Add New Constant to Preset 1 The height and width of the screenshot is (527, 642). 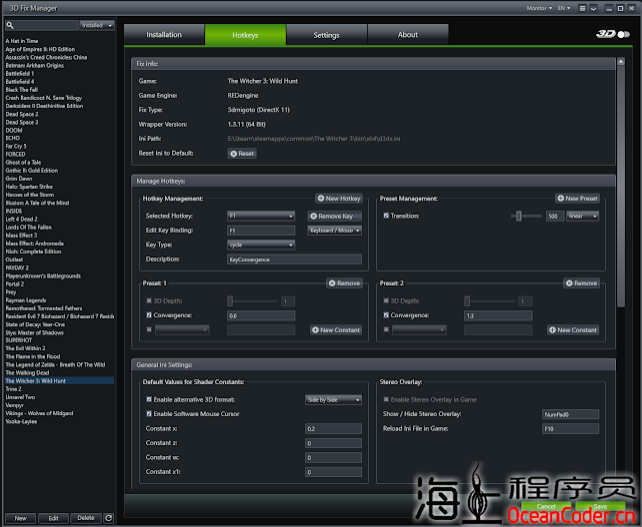336,330
